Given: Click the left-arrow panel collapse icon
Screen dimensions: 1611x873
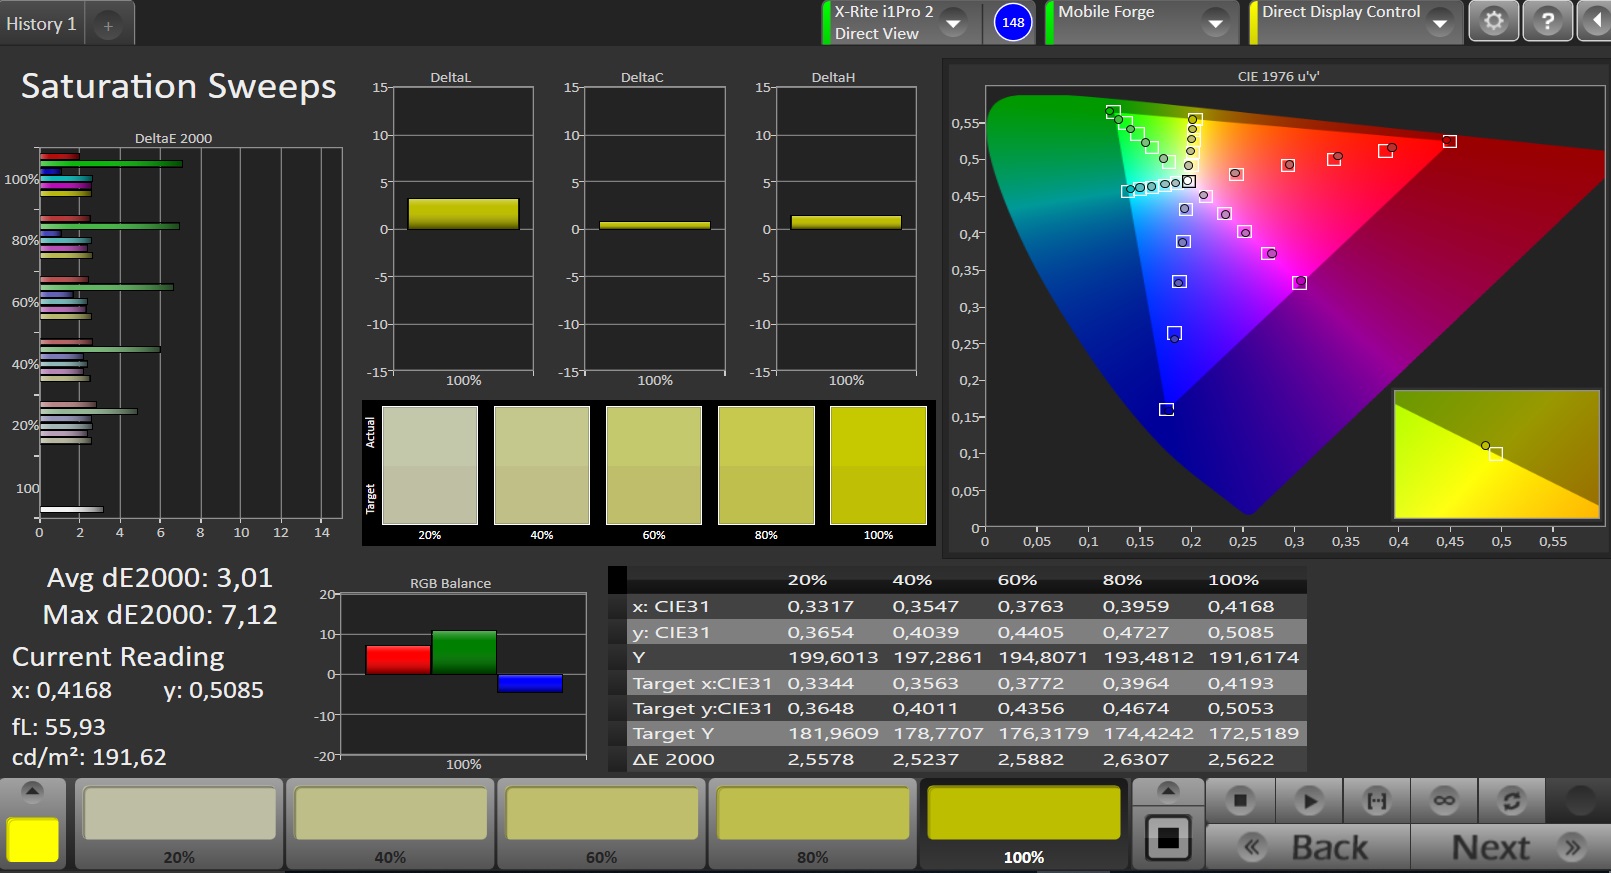Looking at the screenshot, I should coord(1596,22).
